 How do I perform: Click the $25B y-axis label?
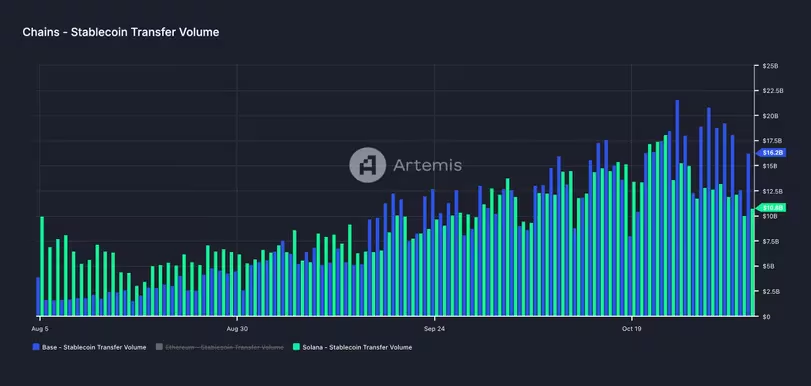(770, 66)
